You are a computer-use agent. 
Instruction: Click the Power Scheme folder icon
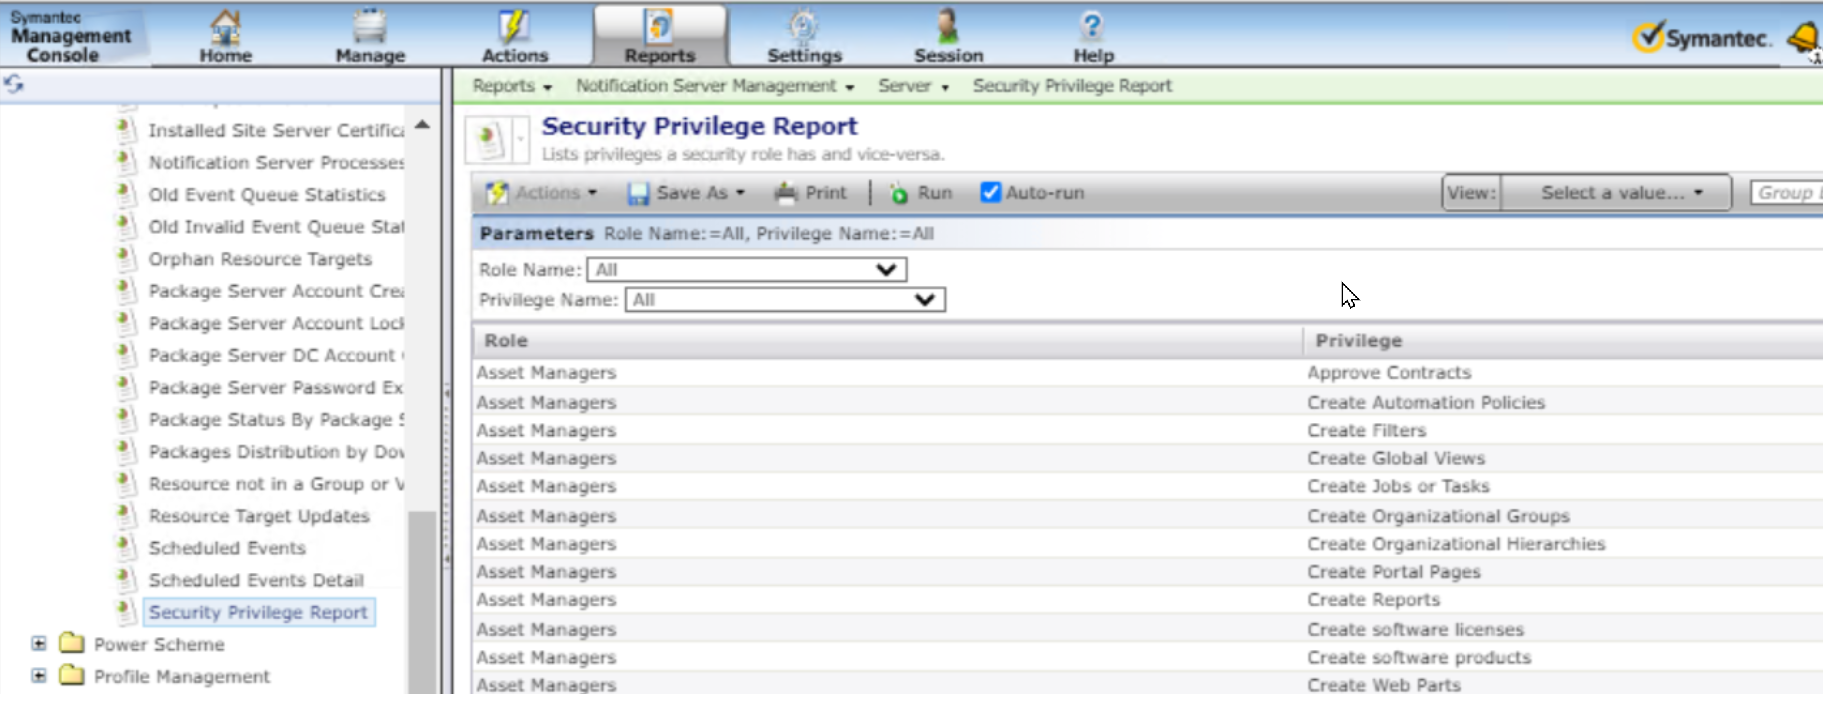click(71, 643)
